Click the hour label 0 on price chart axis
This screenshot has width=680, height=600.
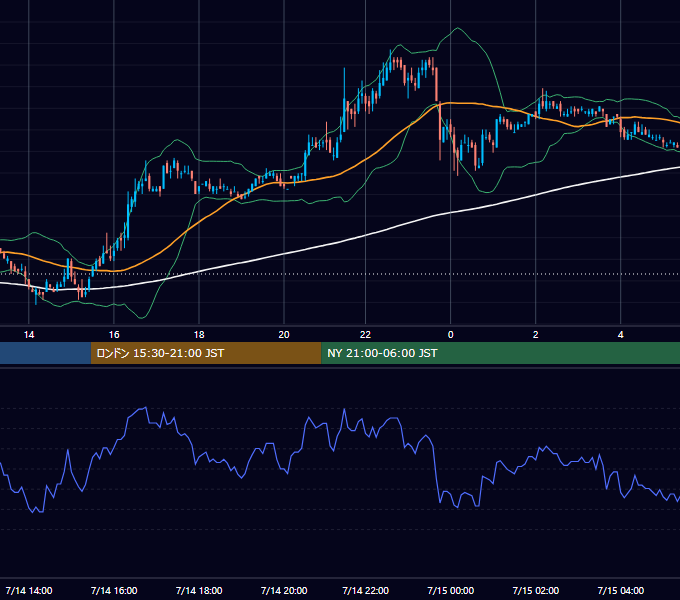pyautogui.click(x=450, y=335)
